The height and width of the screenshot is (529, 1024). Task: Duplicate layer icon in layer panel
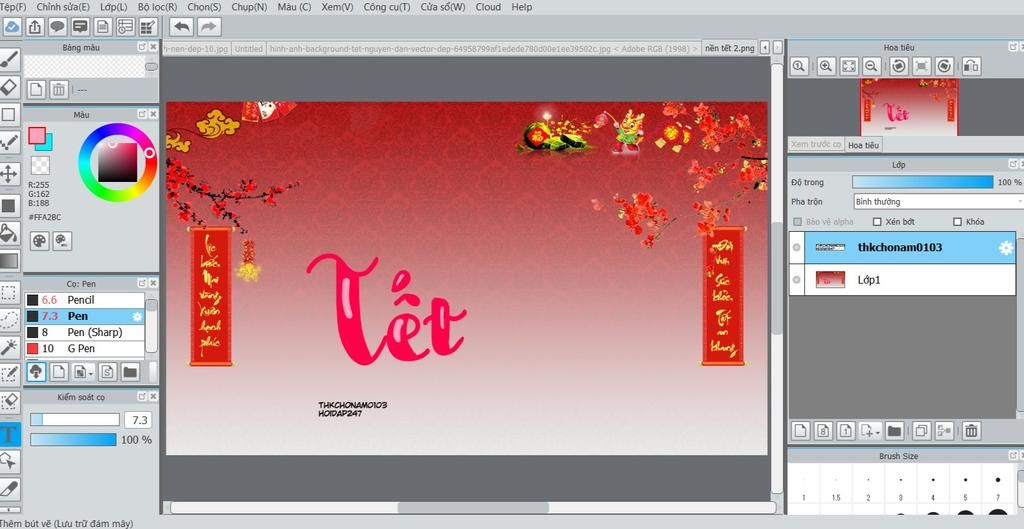tap(921, 431)
